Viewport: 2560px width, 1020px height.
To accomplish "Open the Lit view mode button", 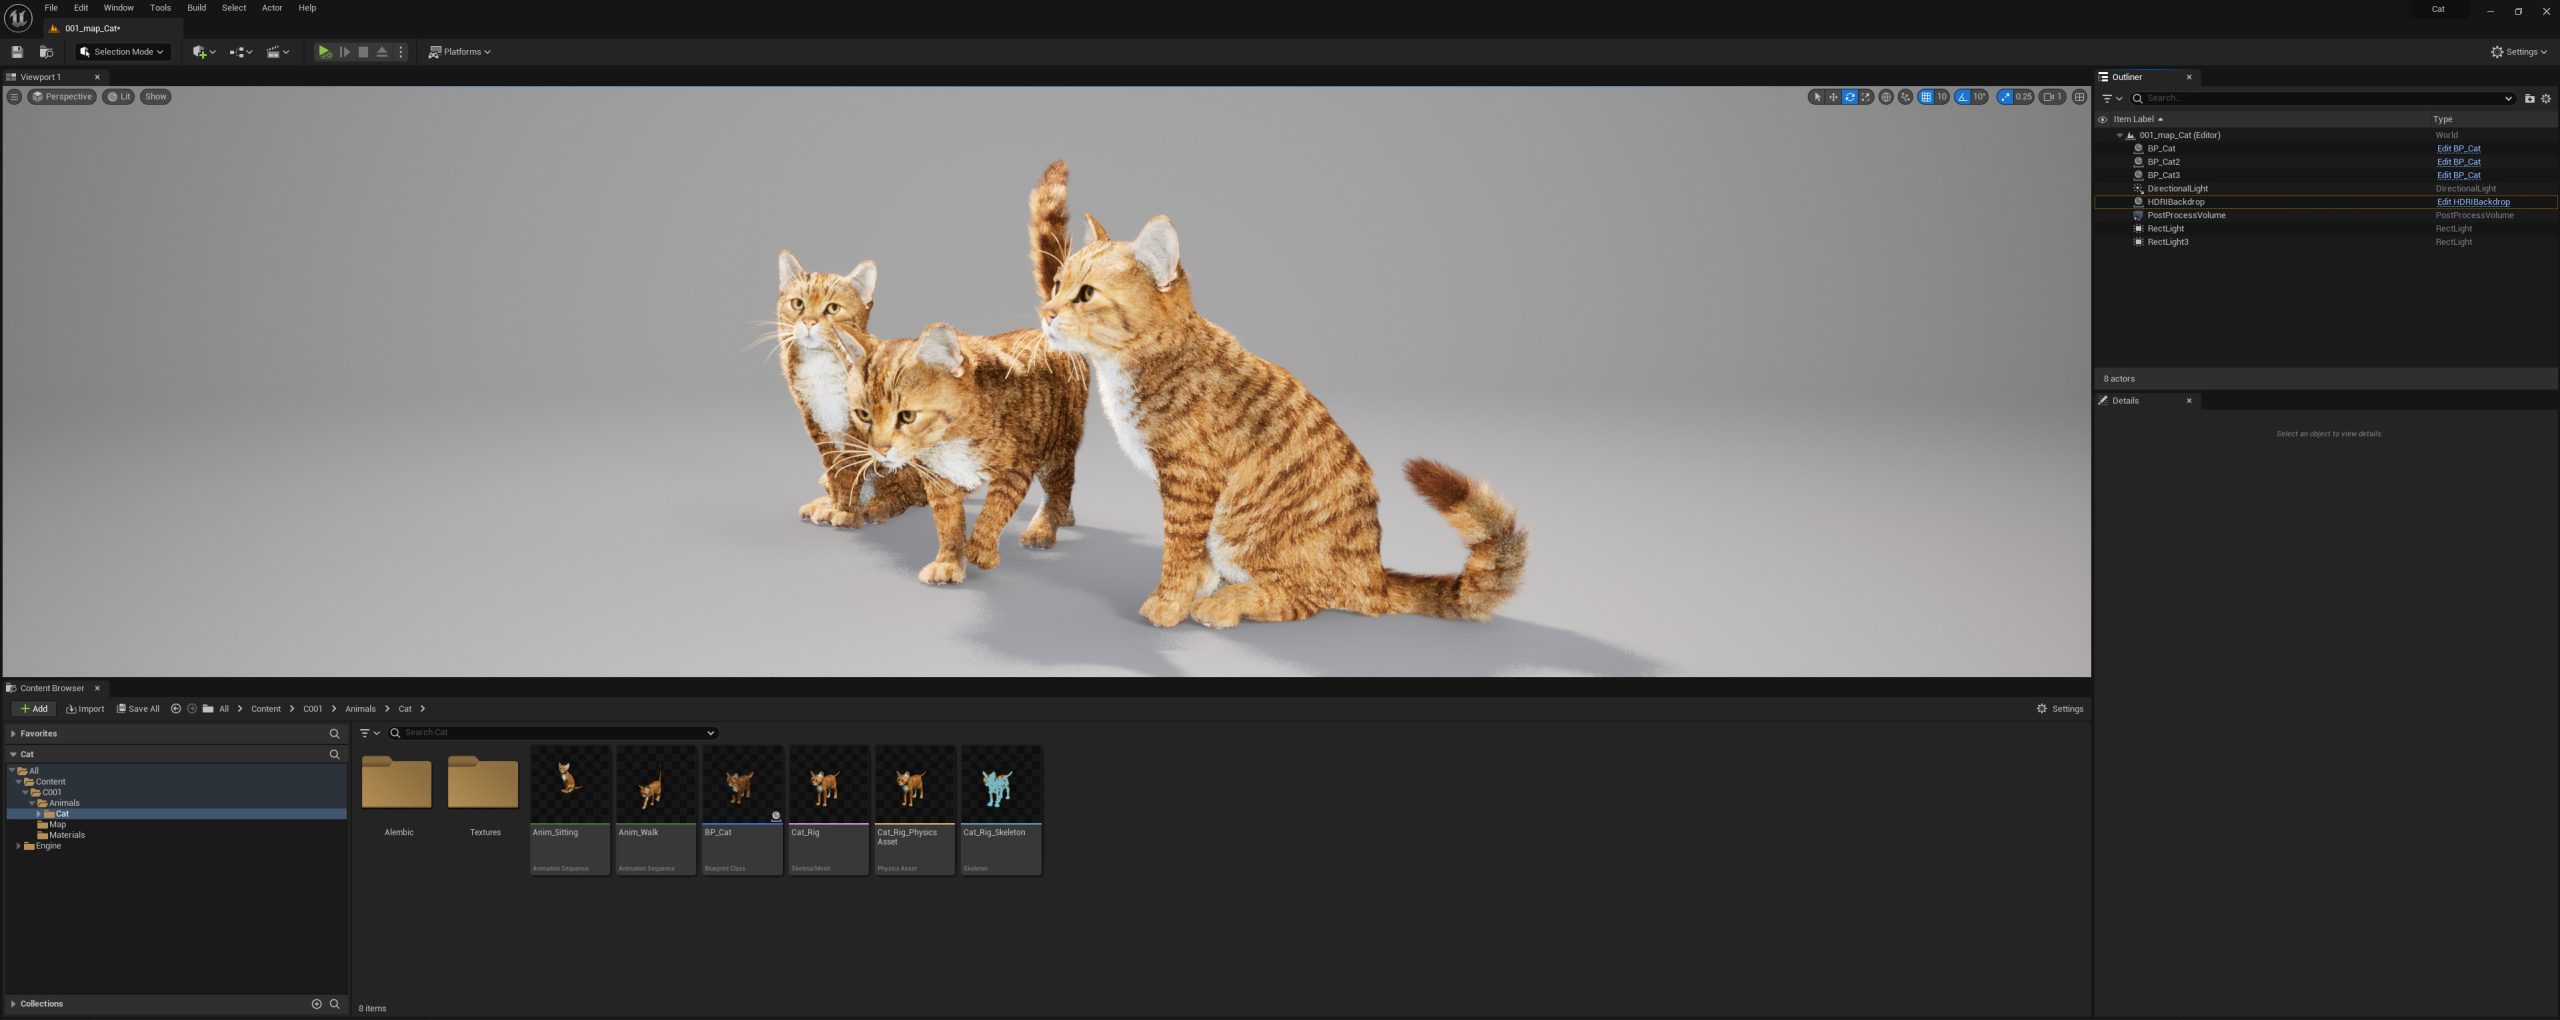I will click(x=119, y=97).
